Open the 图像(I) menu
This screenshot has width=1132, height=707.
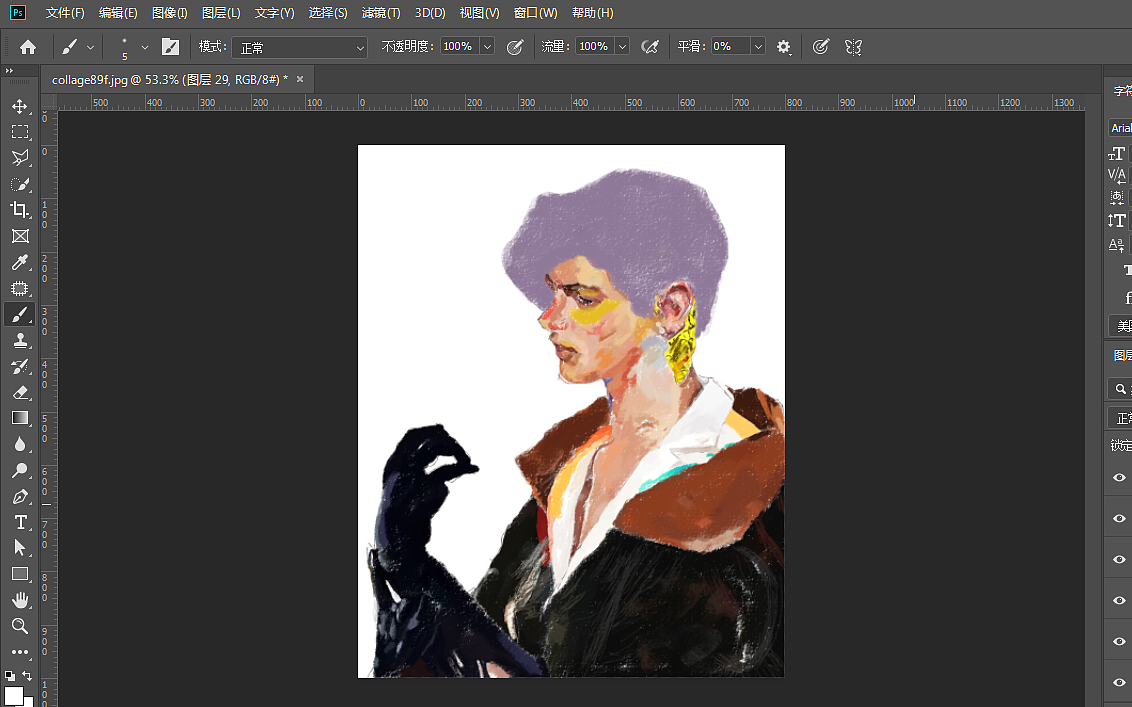170,13
